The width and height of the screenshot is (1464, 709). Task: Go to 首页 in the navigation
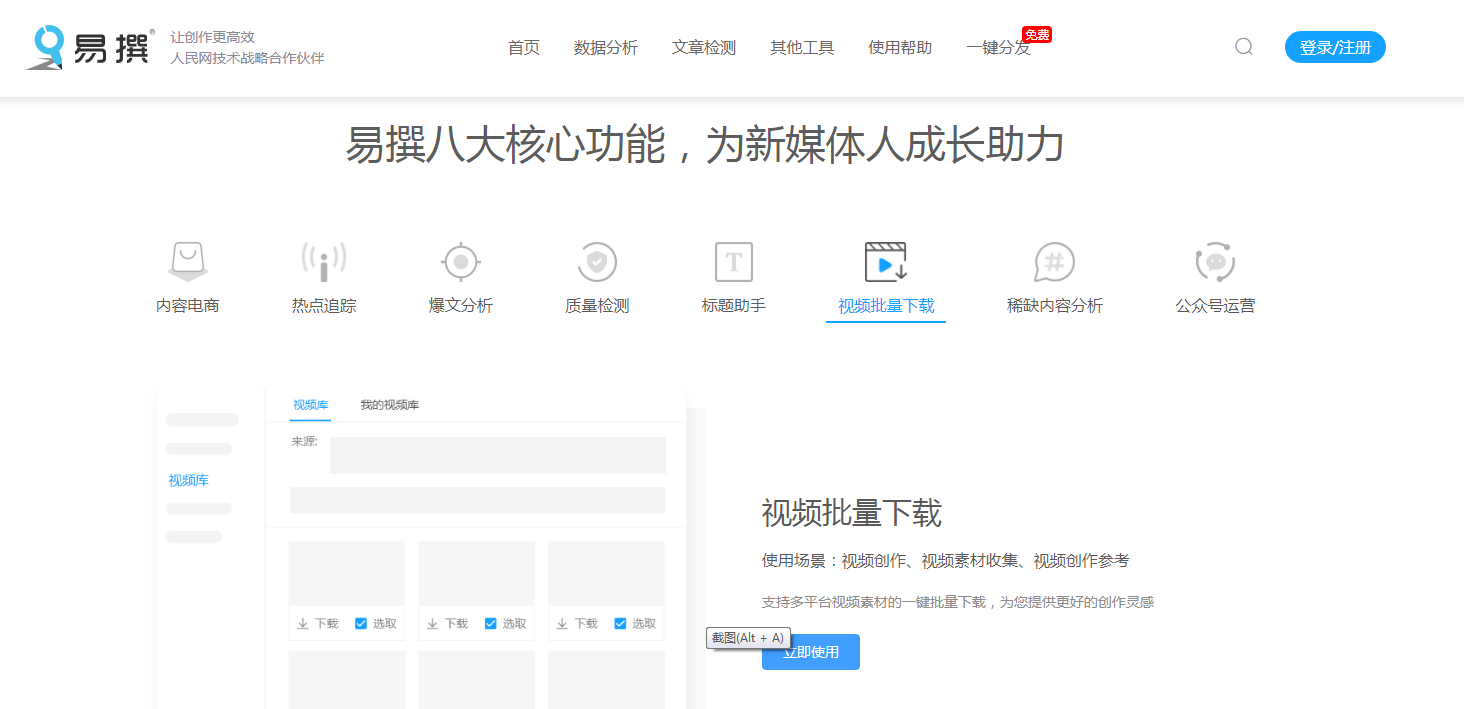524,48
